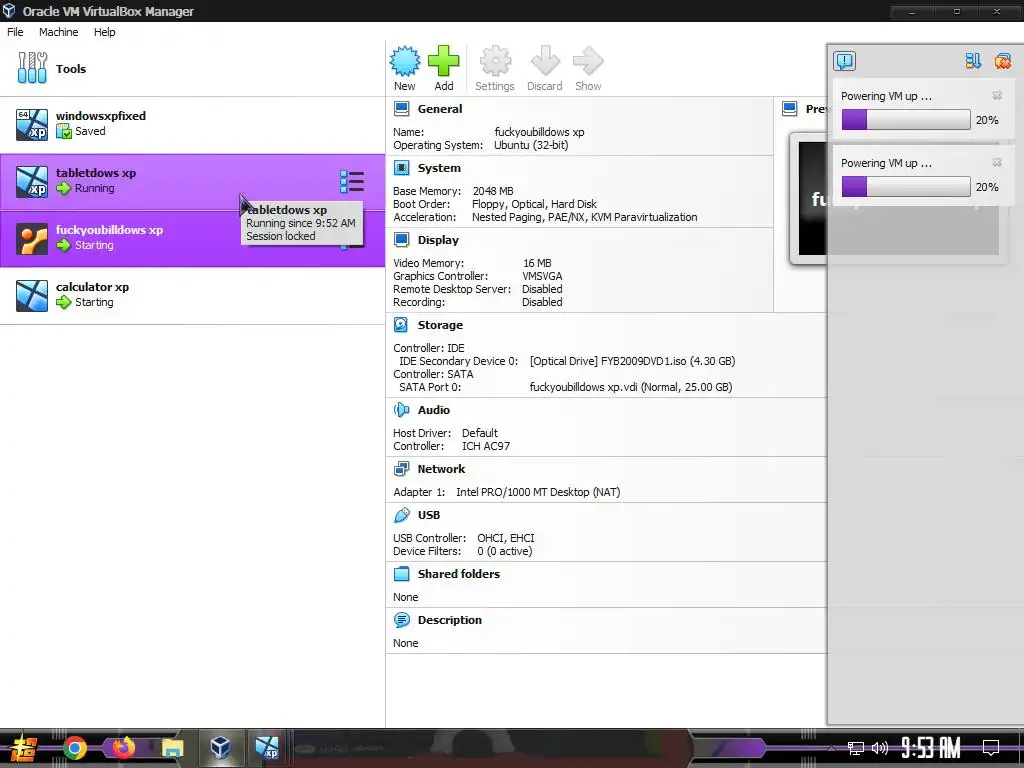The image size is (1024, 768).
Task: Click the Description section speech-bubble icon
Action: coord(401,619)
